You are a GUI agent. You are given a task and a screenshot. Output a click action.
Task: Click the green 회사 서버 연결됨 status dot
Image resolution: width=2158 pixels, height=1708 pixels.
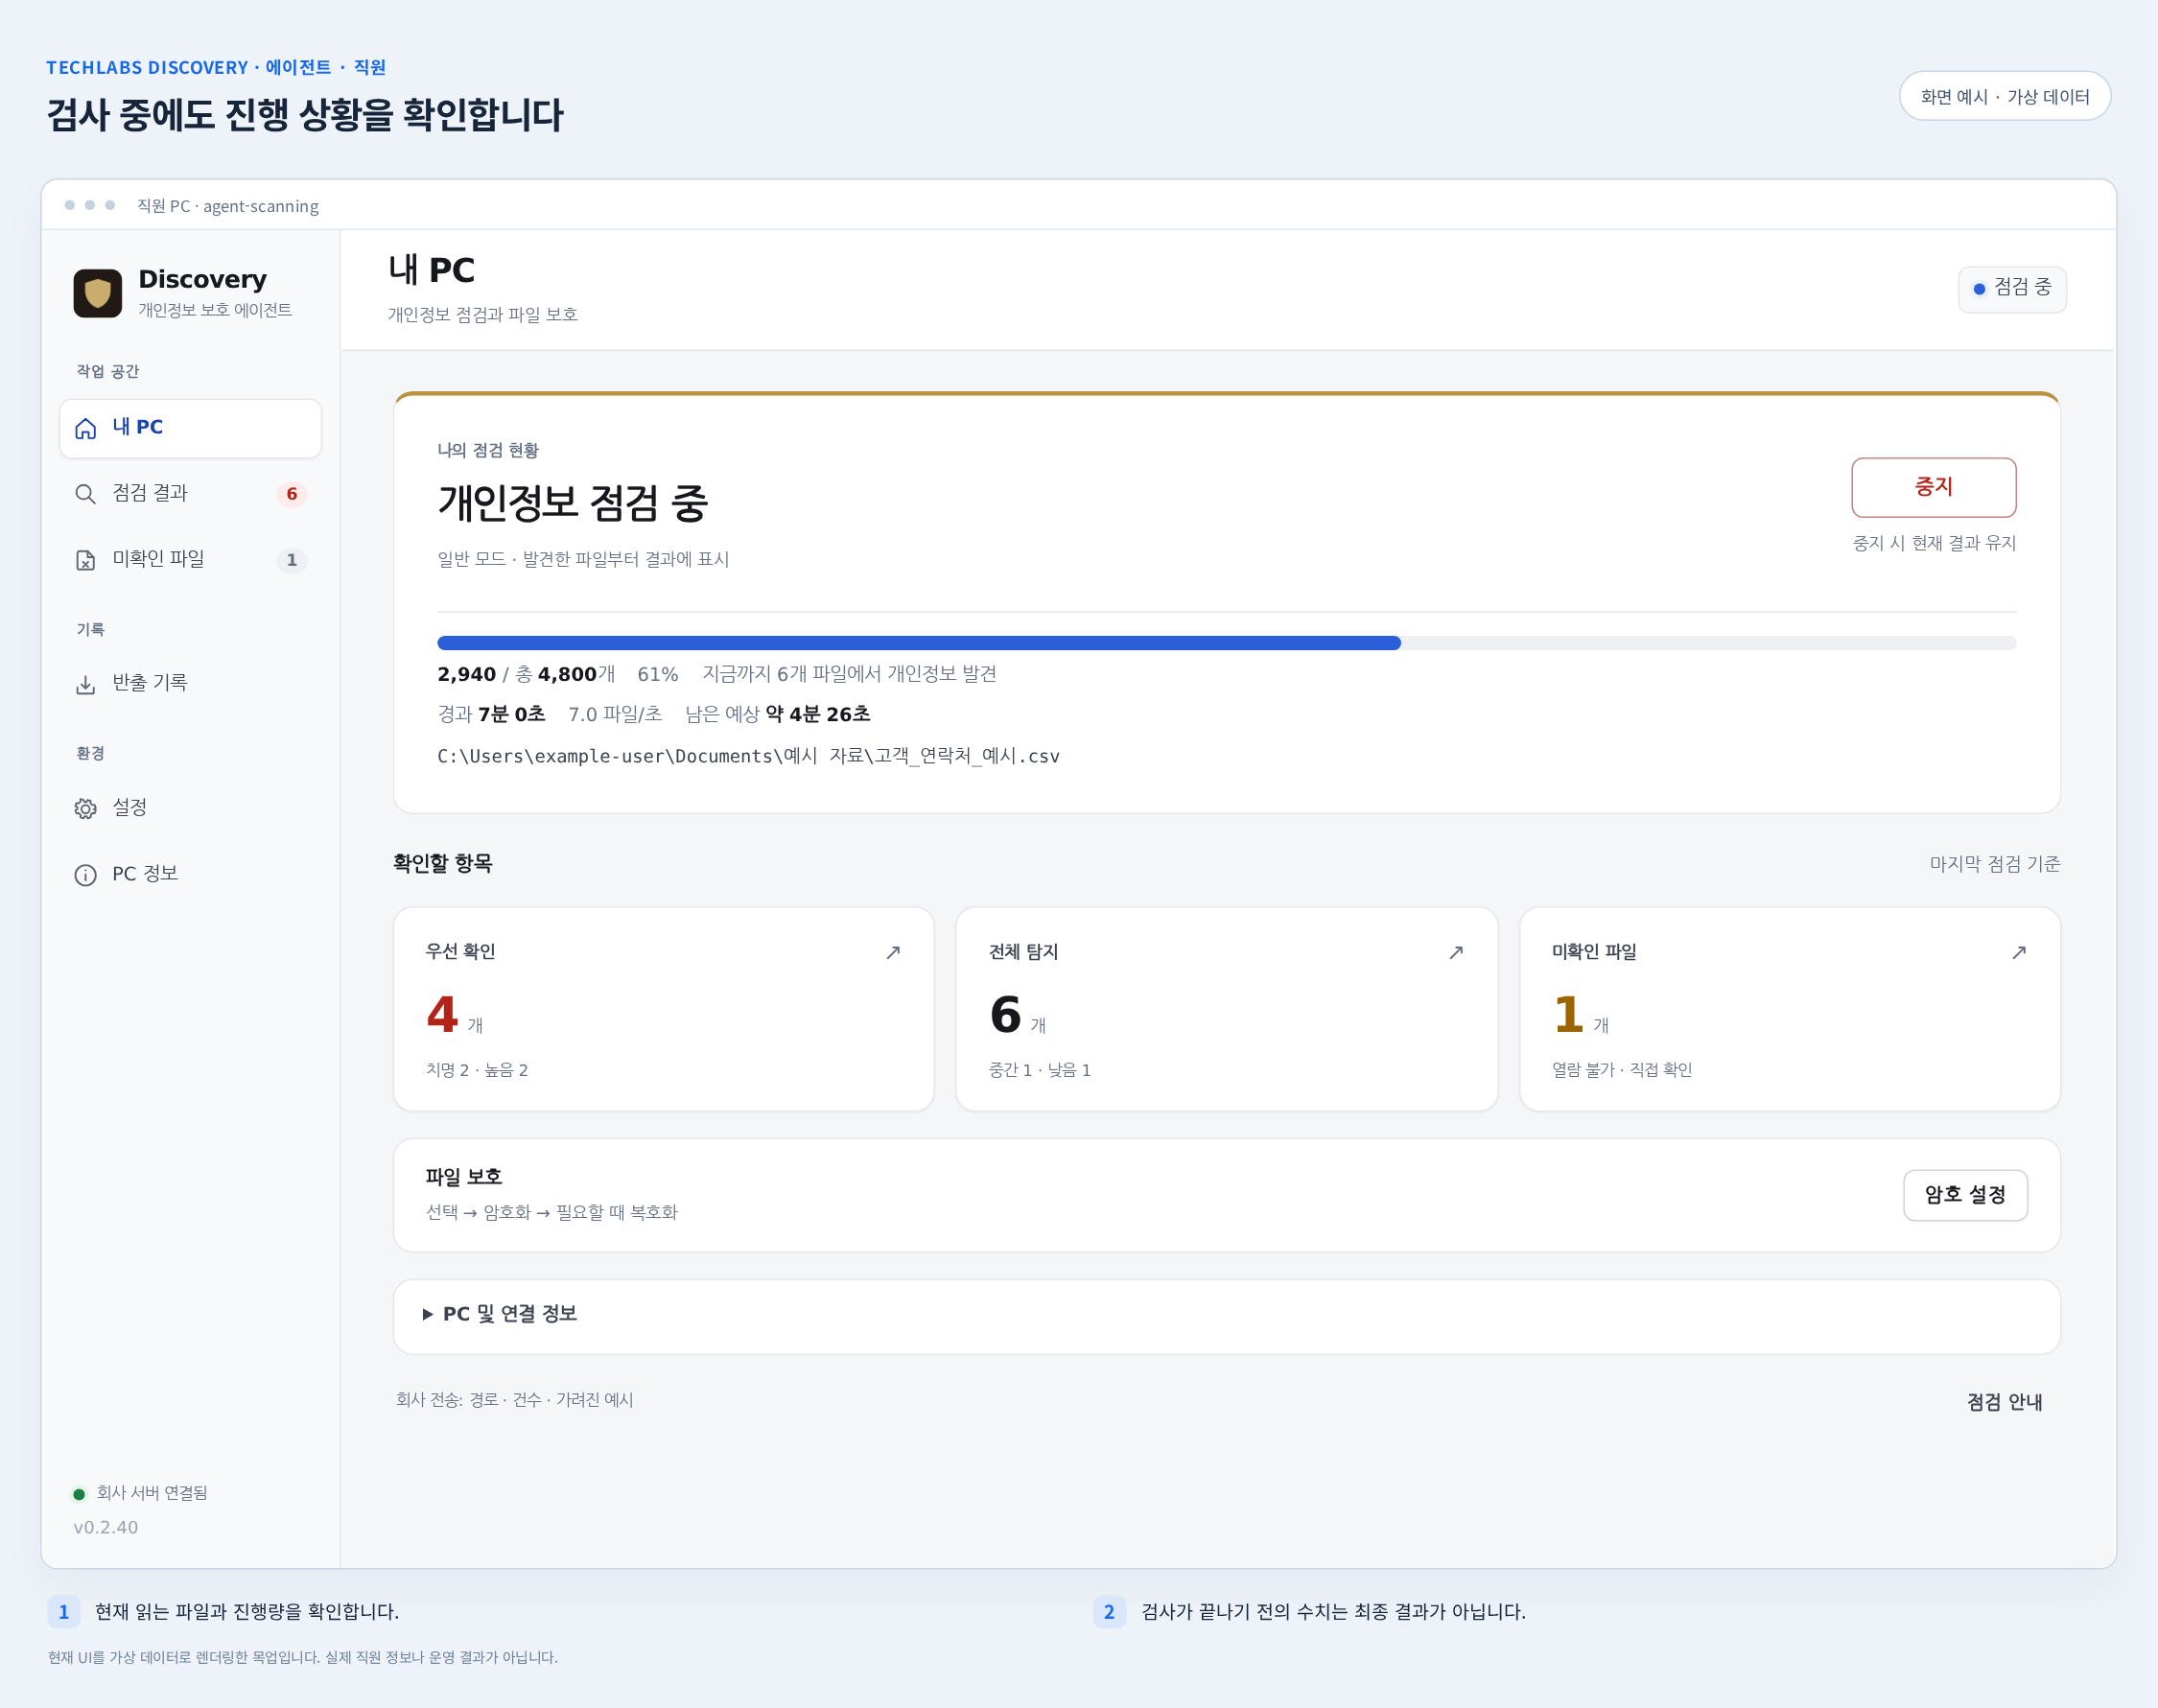click(79, 1494)
